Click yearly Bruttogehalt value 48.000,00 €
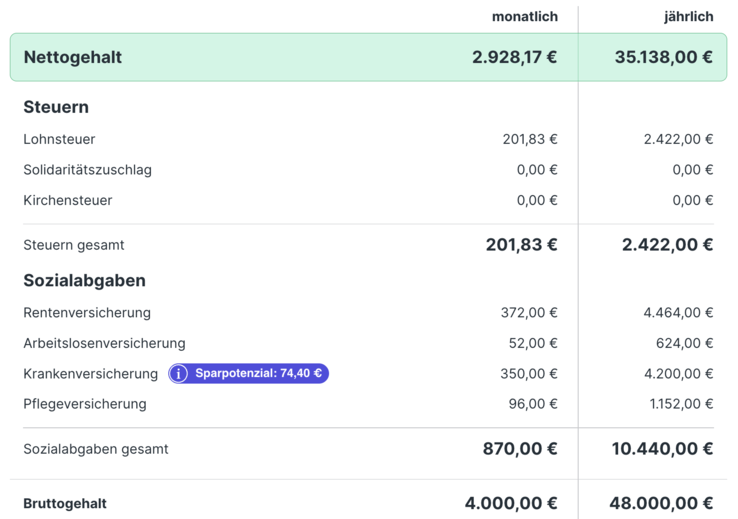 pos(661,503)
